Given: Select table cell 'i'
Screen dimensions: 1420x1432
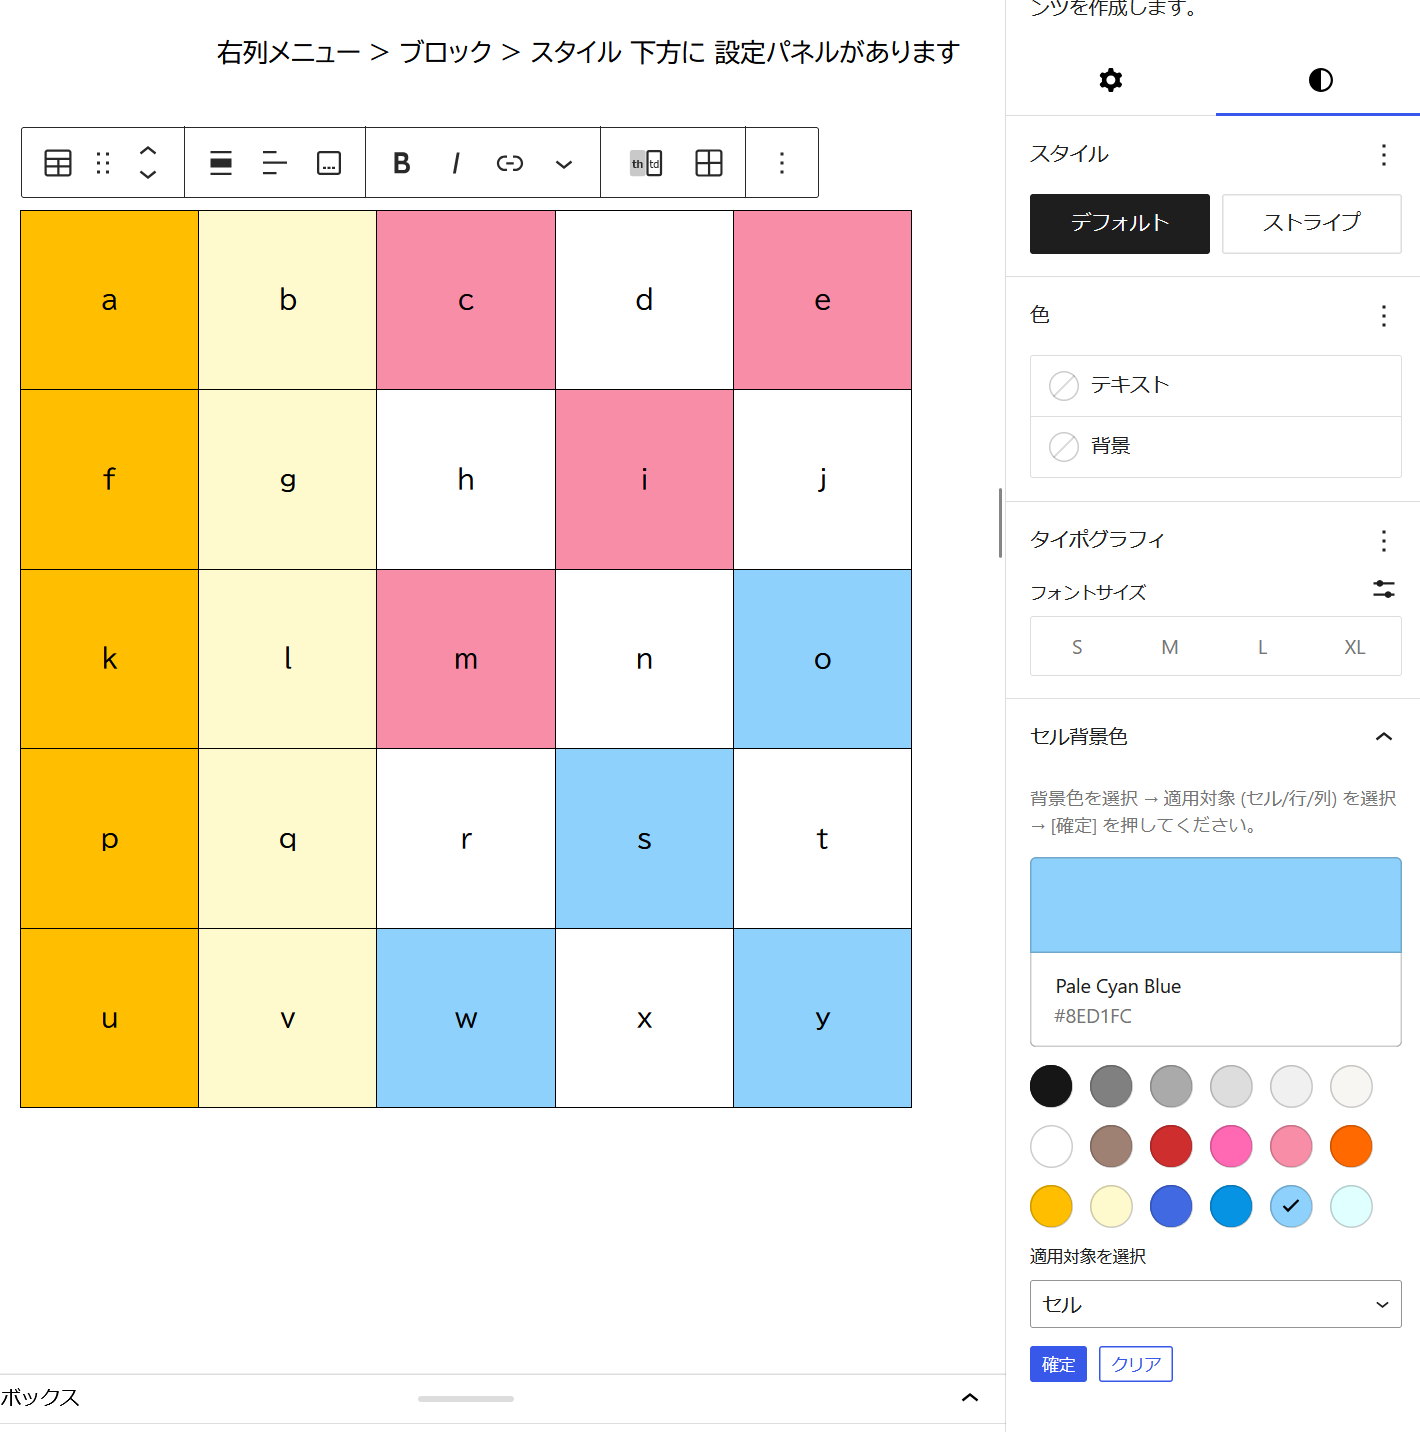Looking at the screenshot, I should pyautogui.click(x=644, y=480).
